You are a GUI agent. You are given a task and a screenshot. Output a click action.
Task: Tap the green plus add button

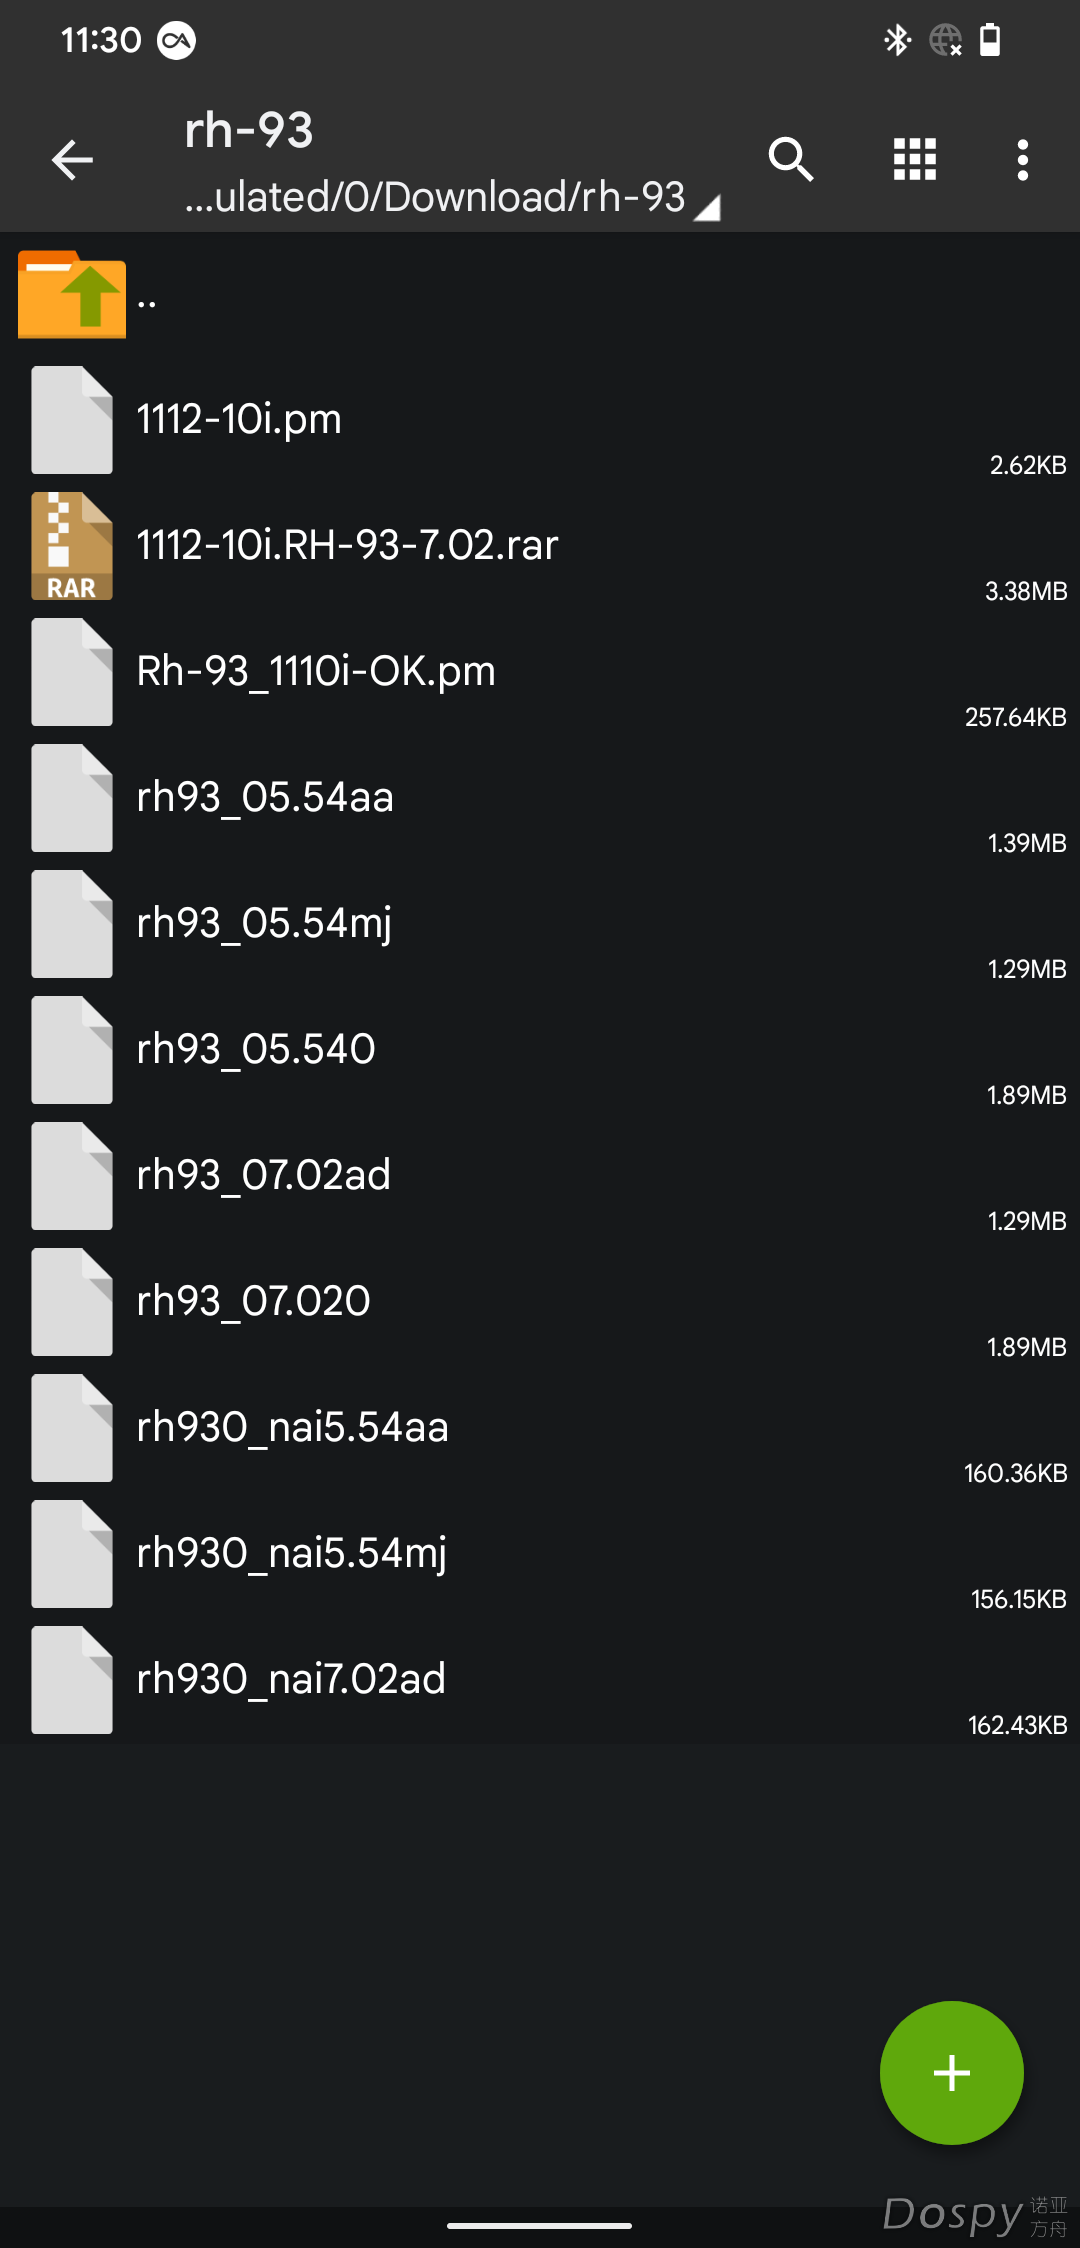pos(951,2072)
